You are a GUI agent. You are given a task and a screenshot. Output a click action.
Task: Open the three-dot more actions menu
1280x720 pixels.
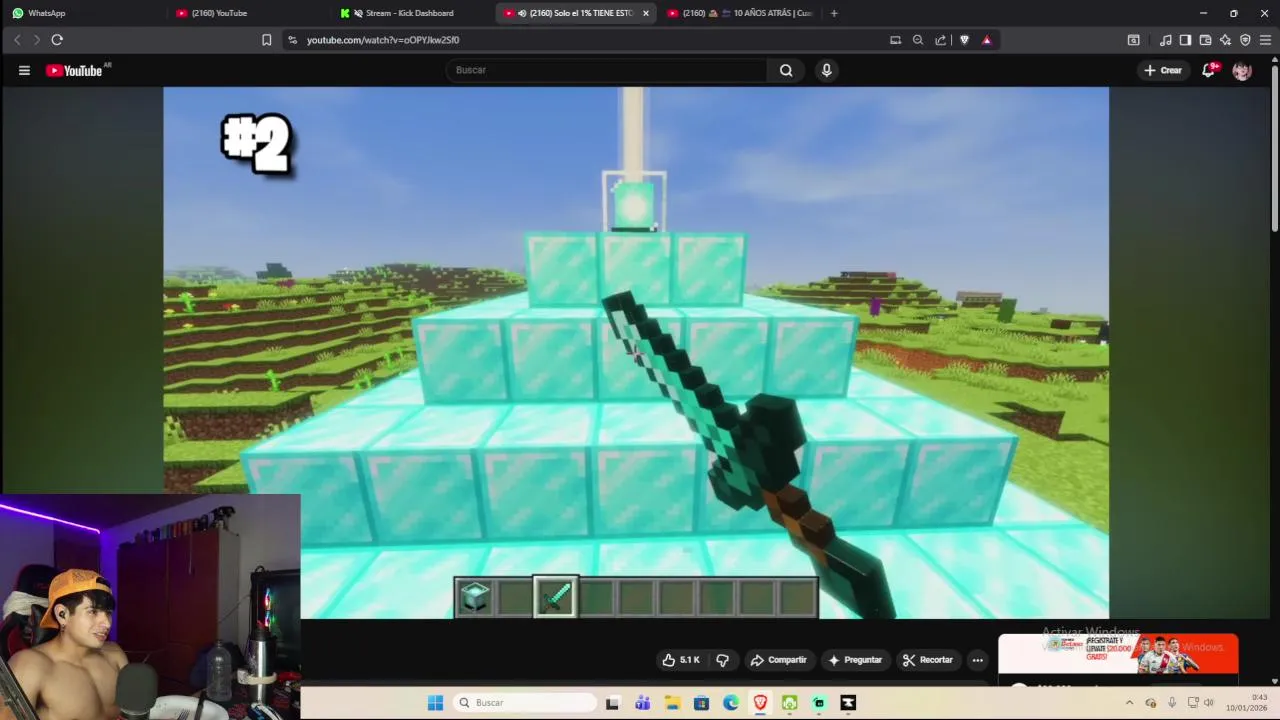(978, 660)
